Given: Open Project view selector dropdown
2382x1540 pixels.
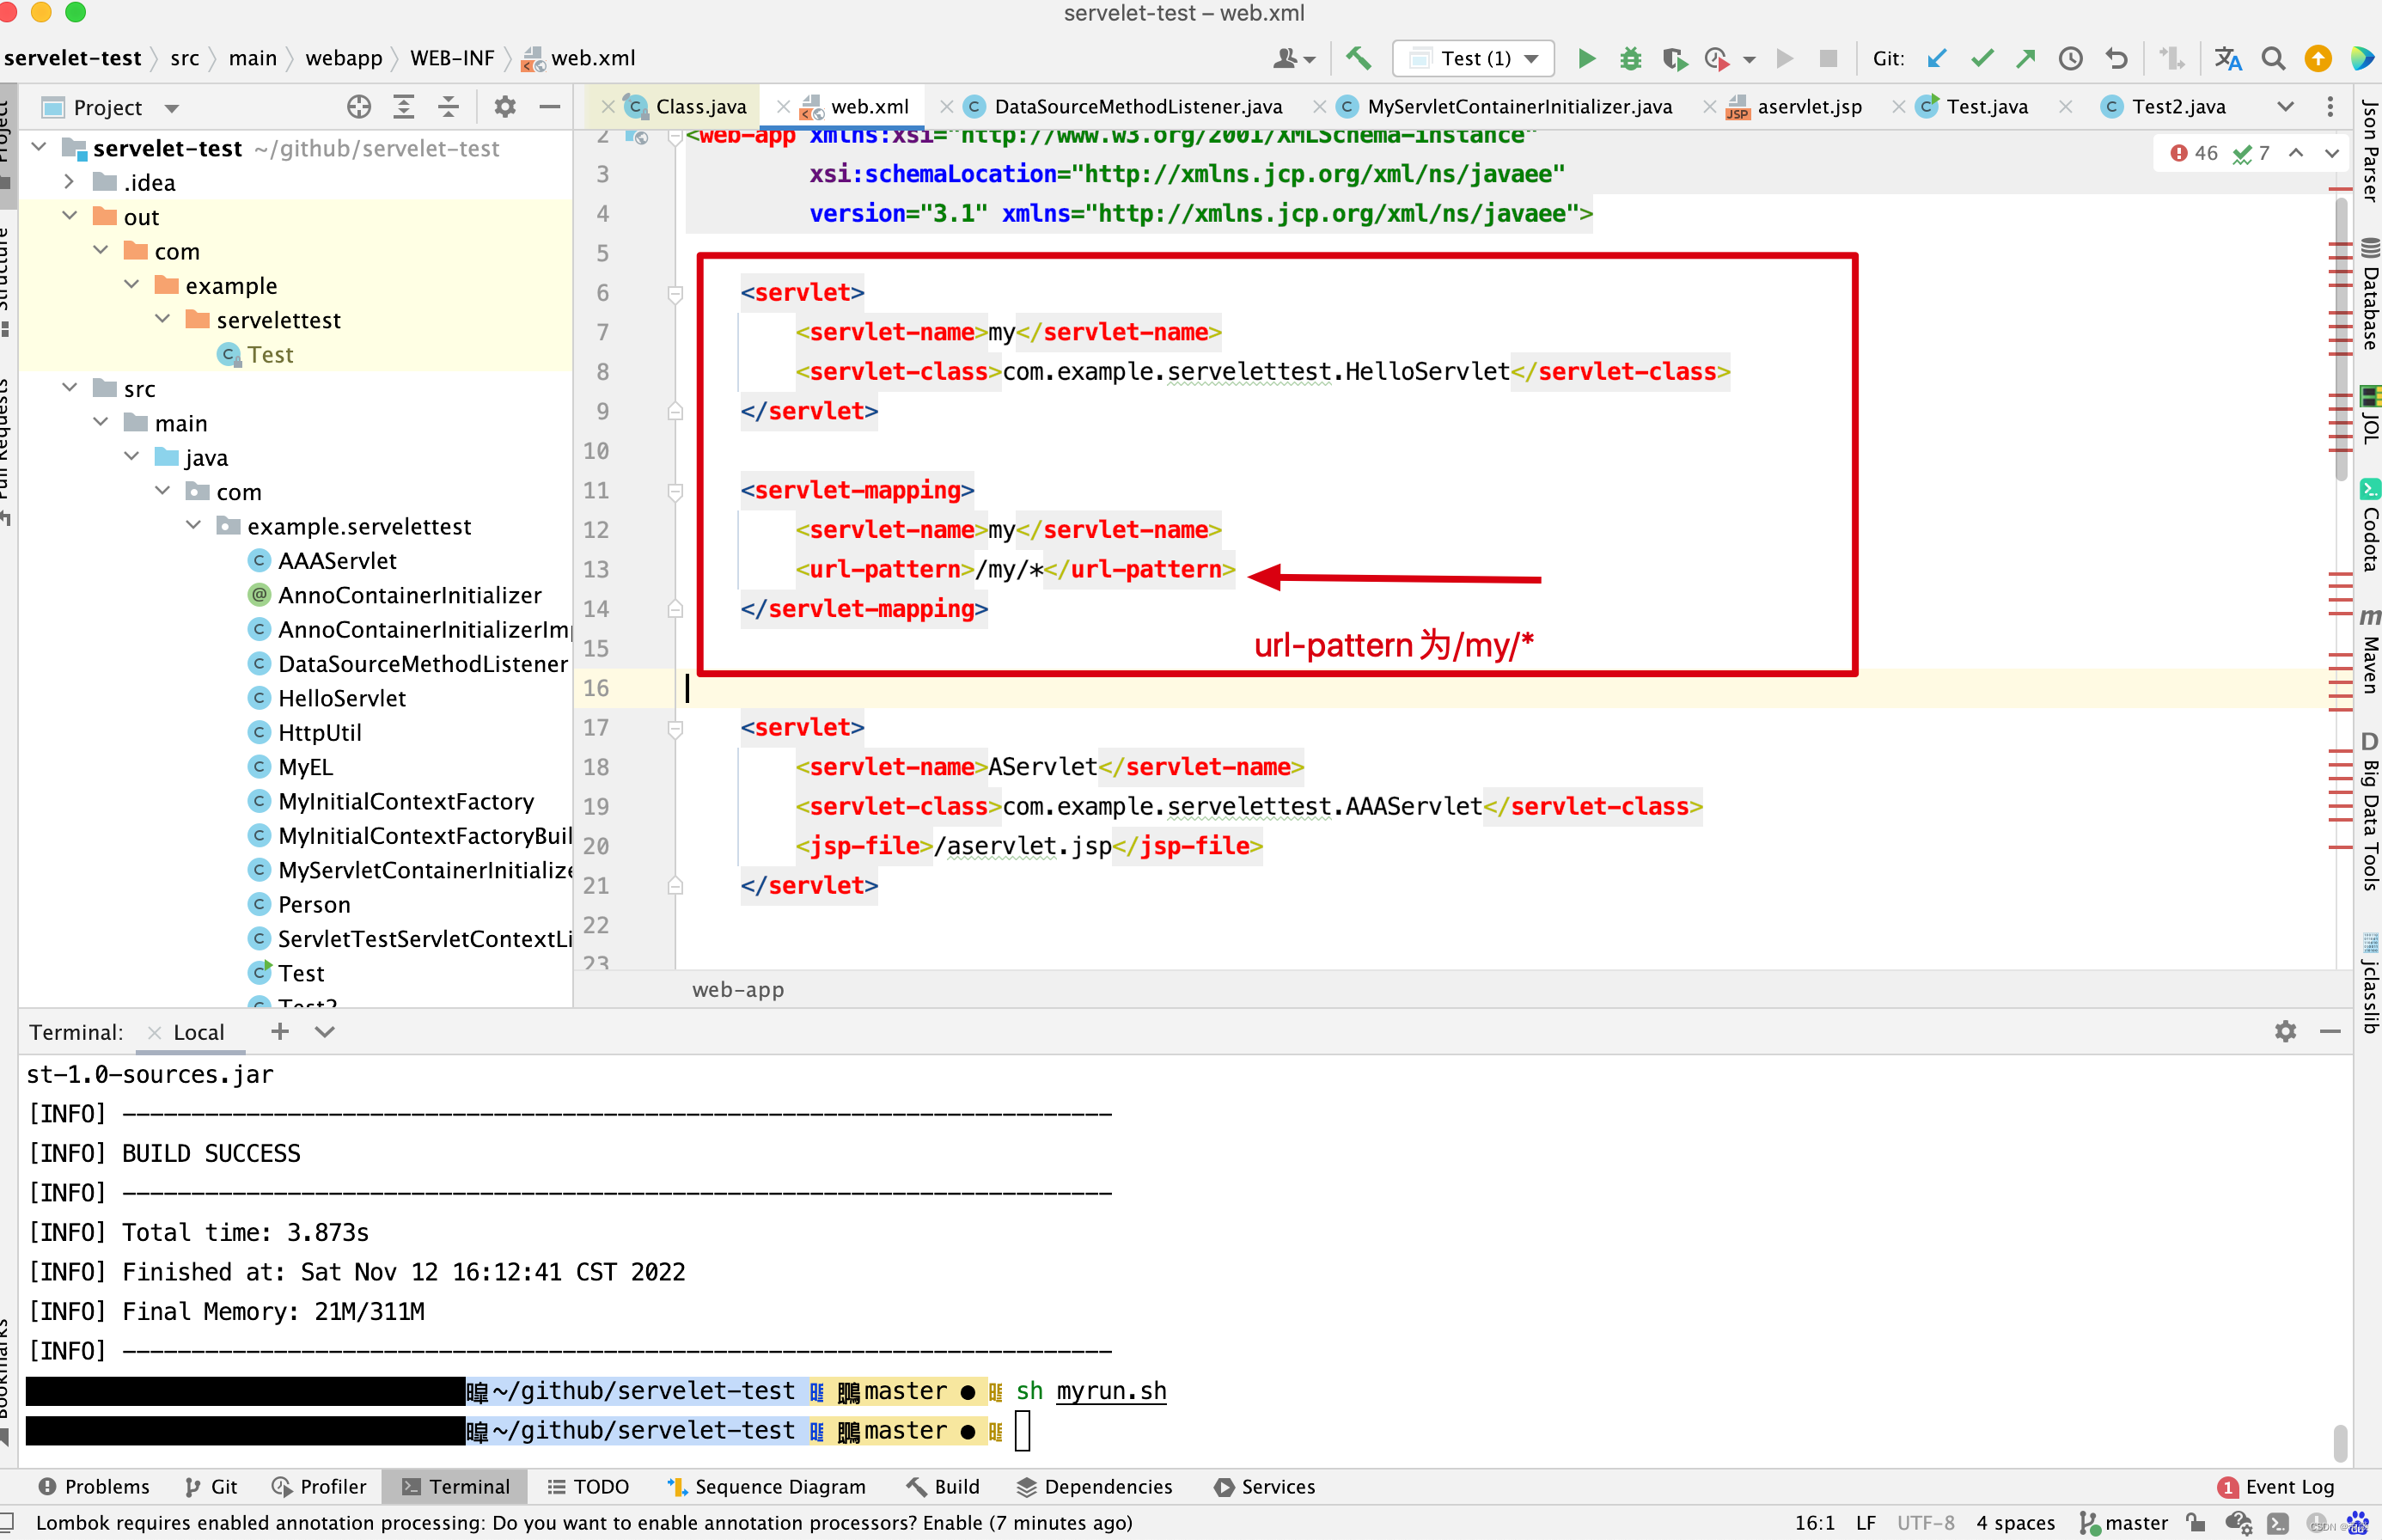Looking at the screenshot, I should pos(171,108).
